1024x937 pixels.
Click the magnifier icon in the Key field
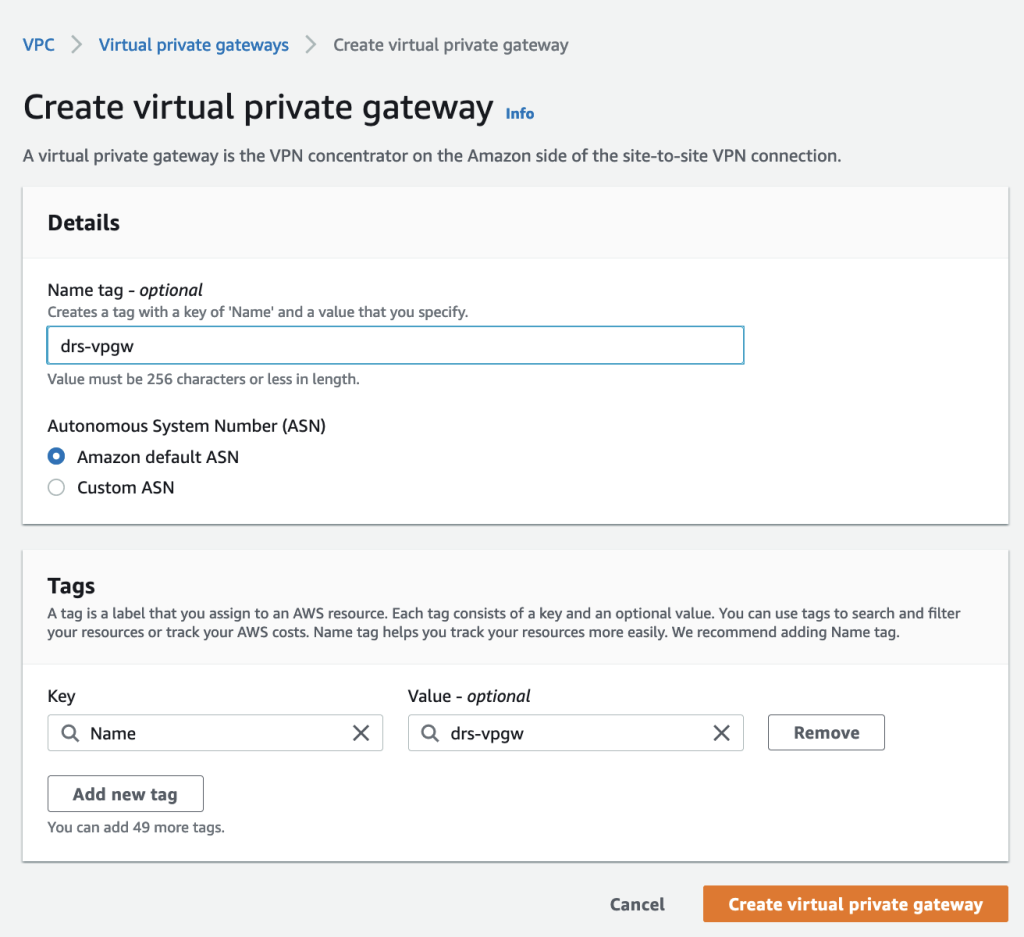click(68, 732)
